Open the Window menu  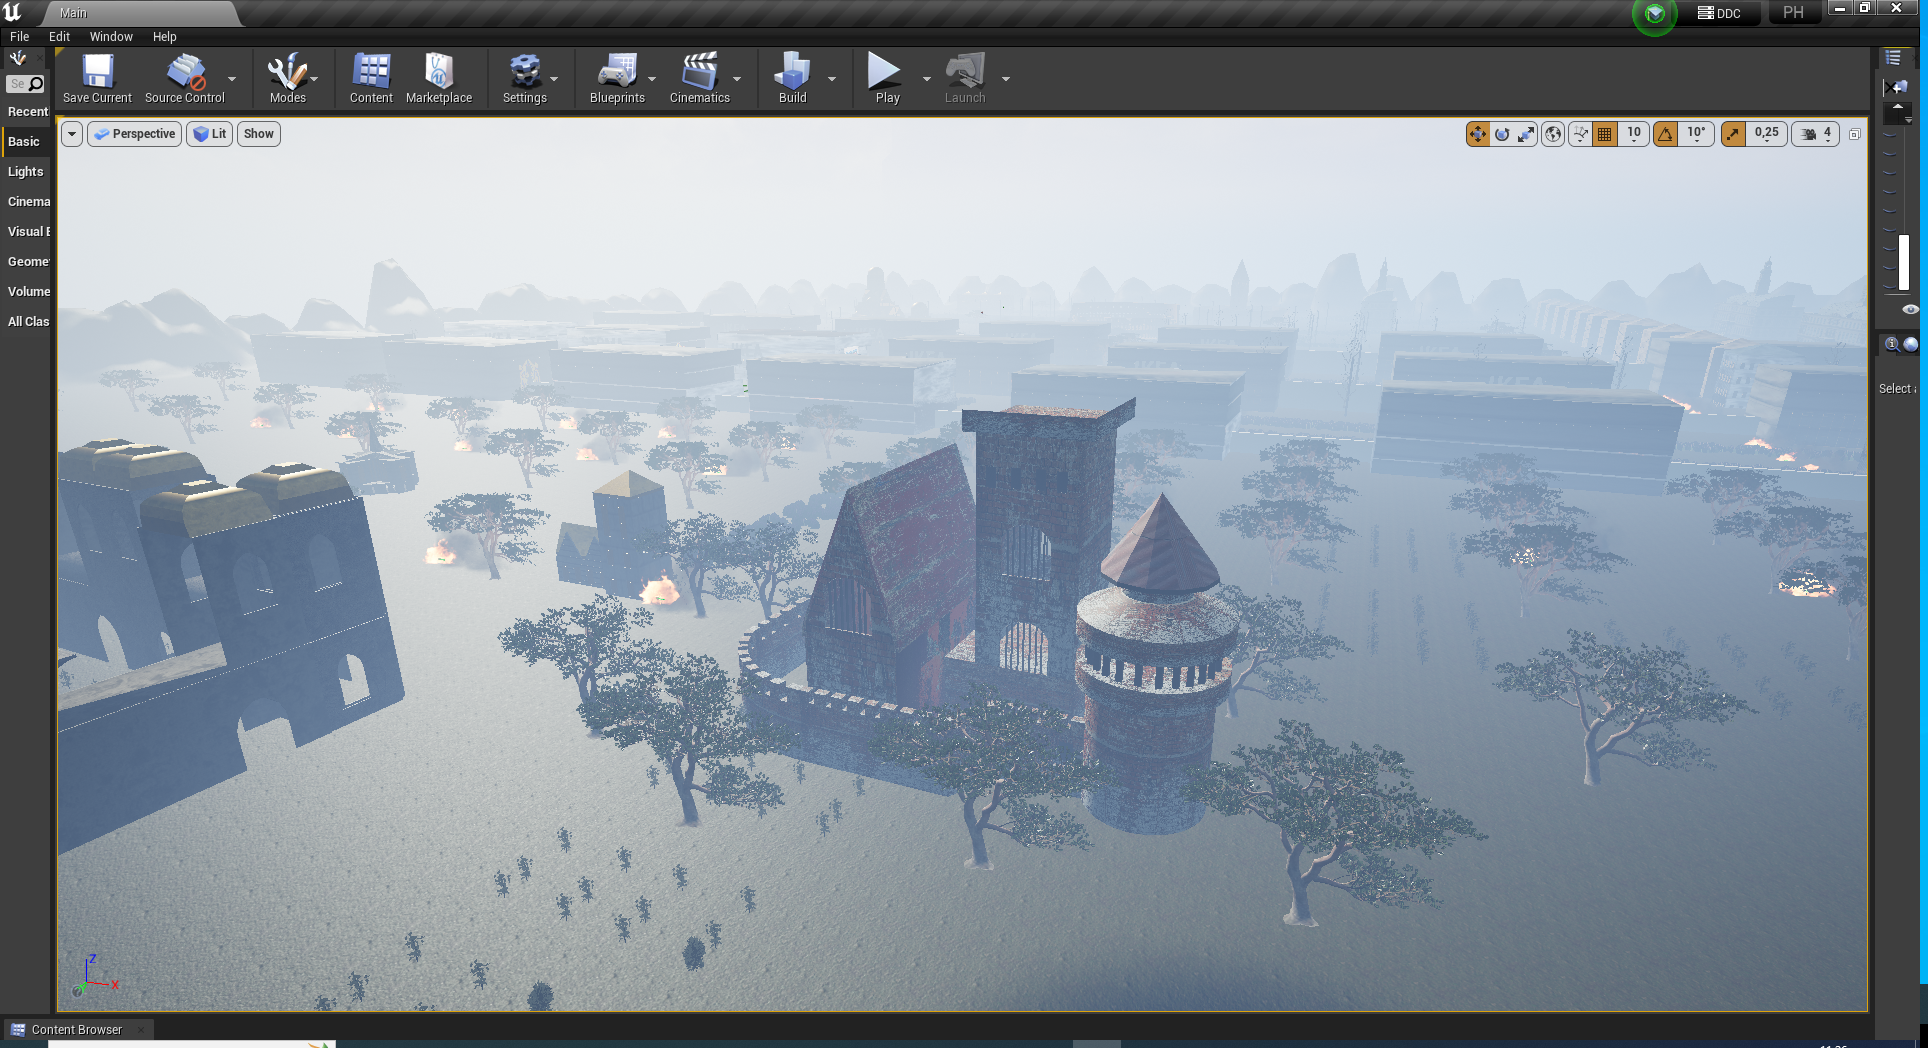point(111,37)
